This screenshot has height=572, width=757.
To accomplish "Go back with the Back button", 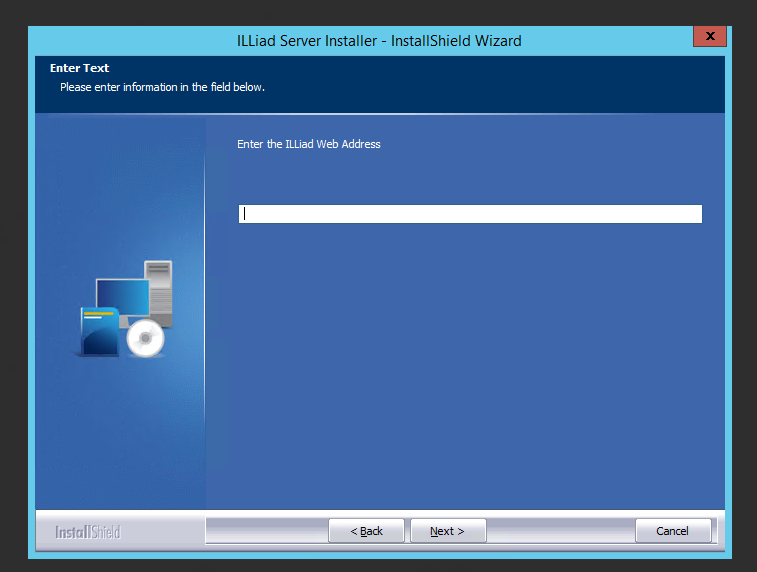I will 366,531.
